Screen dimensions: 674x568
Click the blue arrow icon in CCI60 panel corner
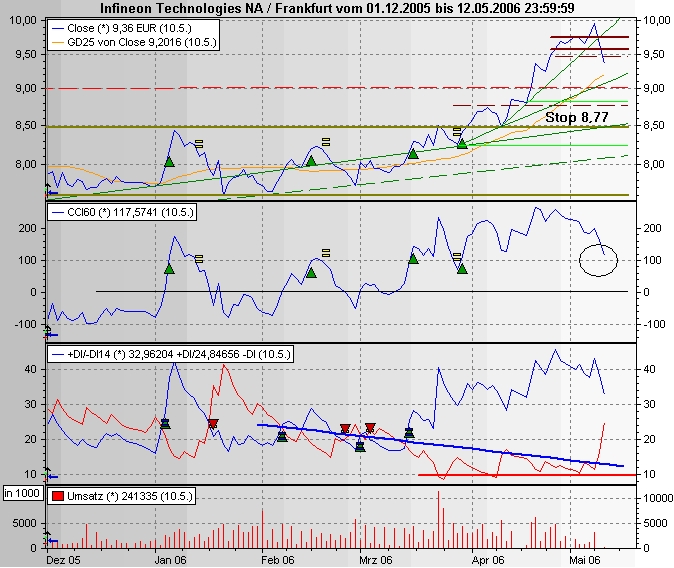[52, 334]
